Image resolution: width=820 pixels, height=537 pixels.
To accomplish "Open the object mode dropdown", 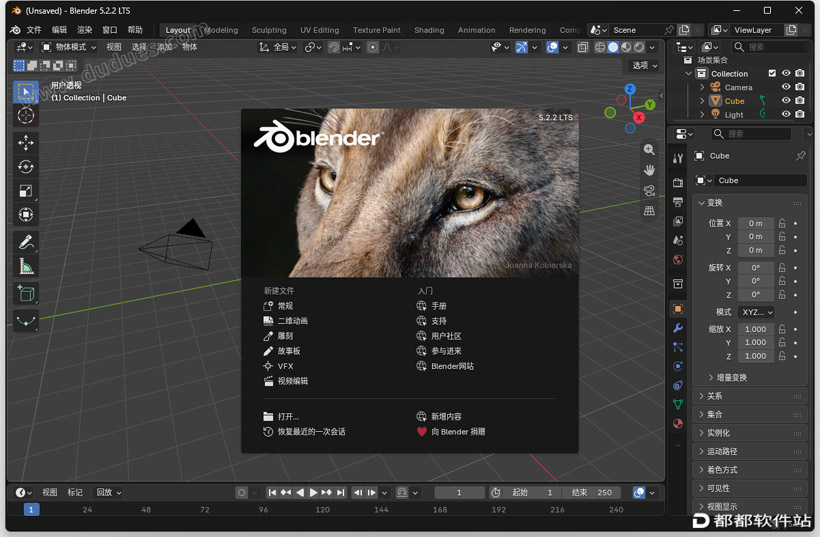I will [69, 47].
